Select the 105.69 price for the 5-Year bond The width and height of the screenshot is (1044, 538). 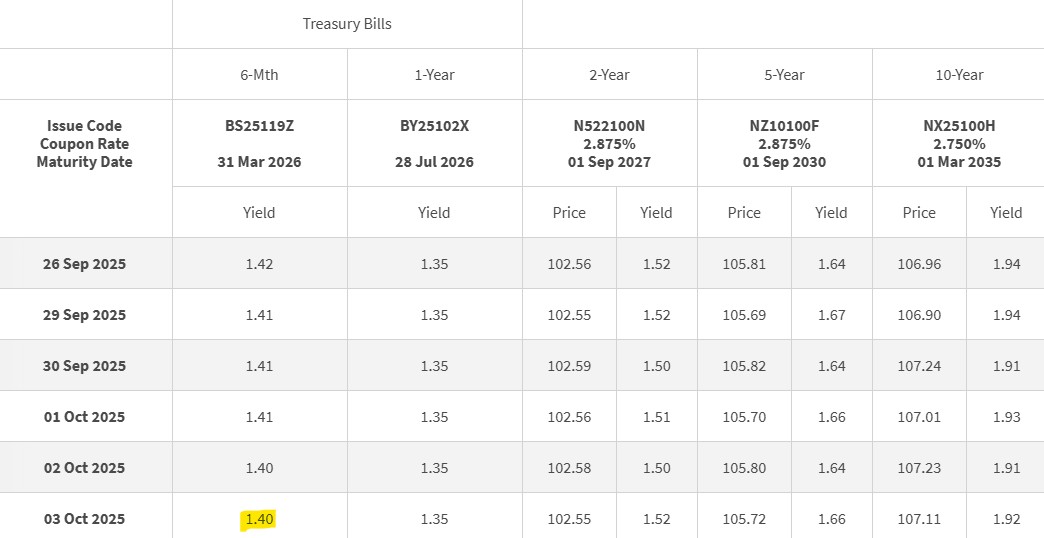[x=744, y=315]
